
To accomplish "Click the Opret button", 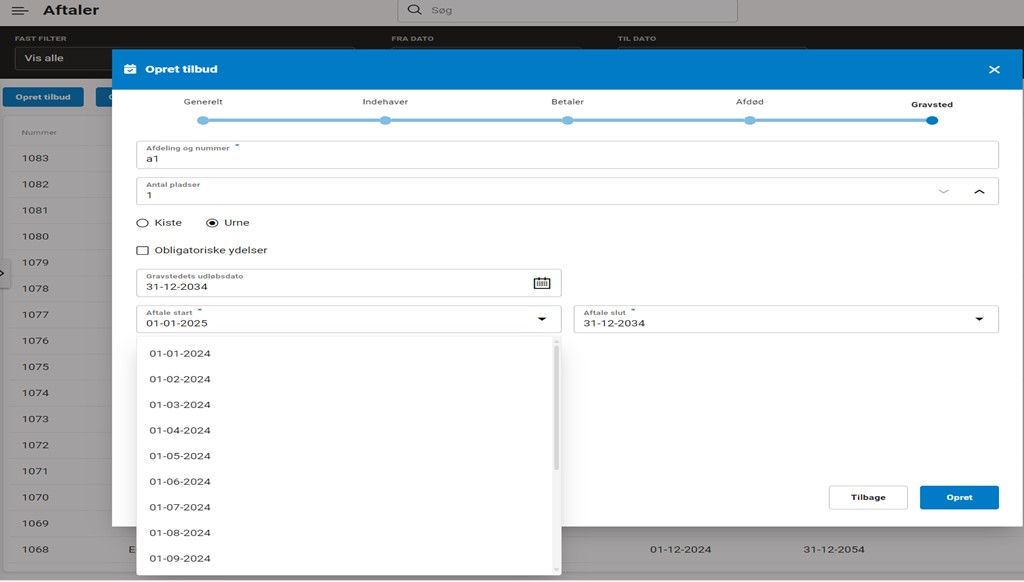I will pyautogui.click(x=959, y=498).
